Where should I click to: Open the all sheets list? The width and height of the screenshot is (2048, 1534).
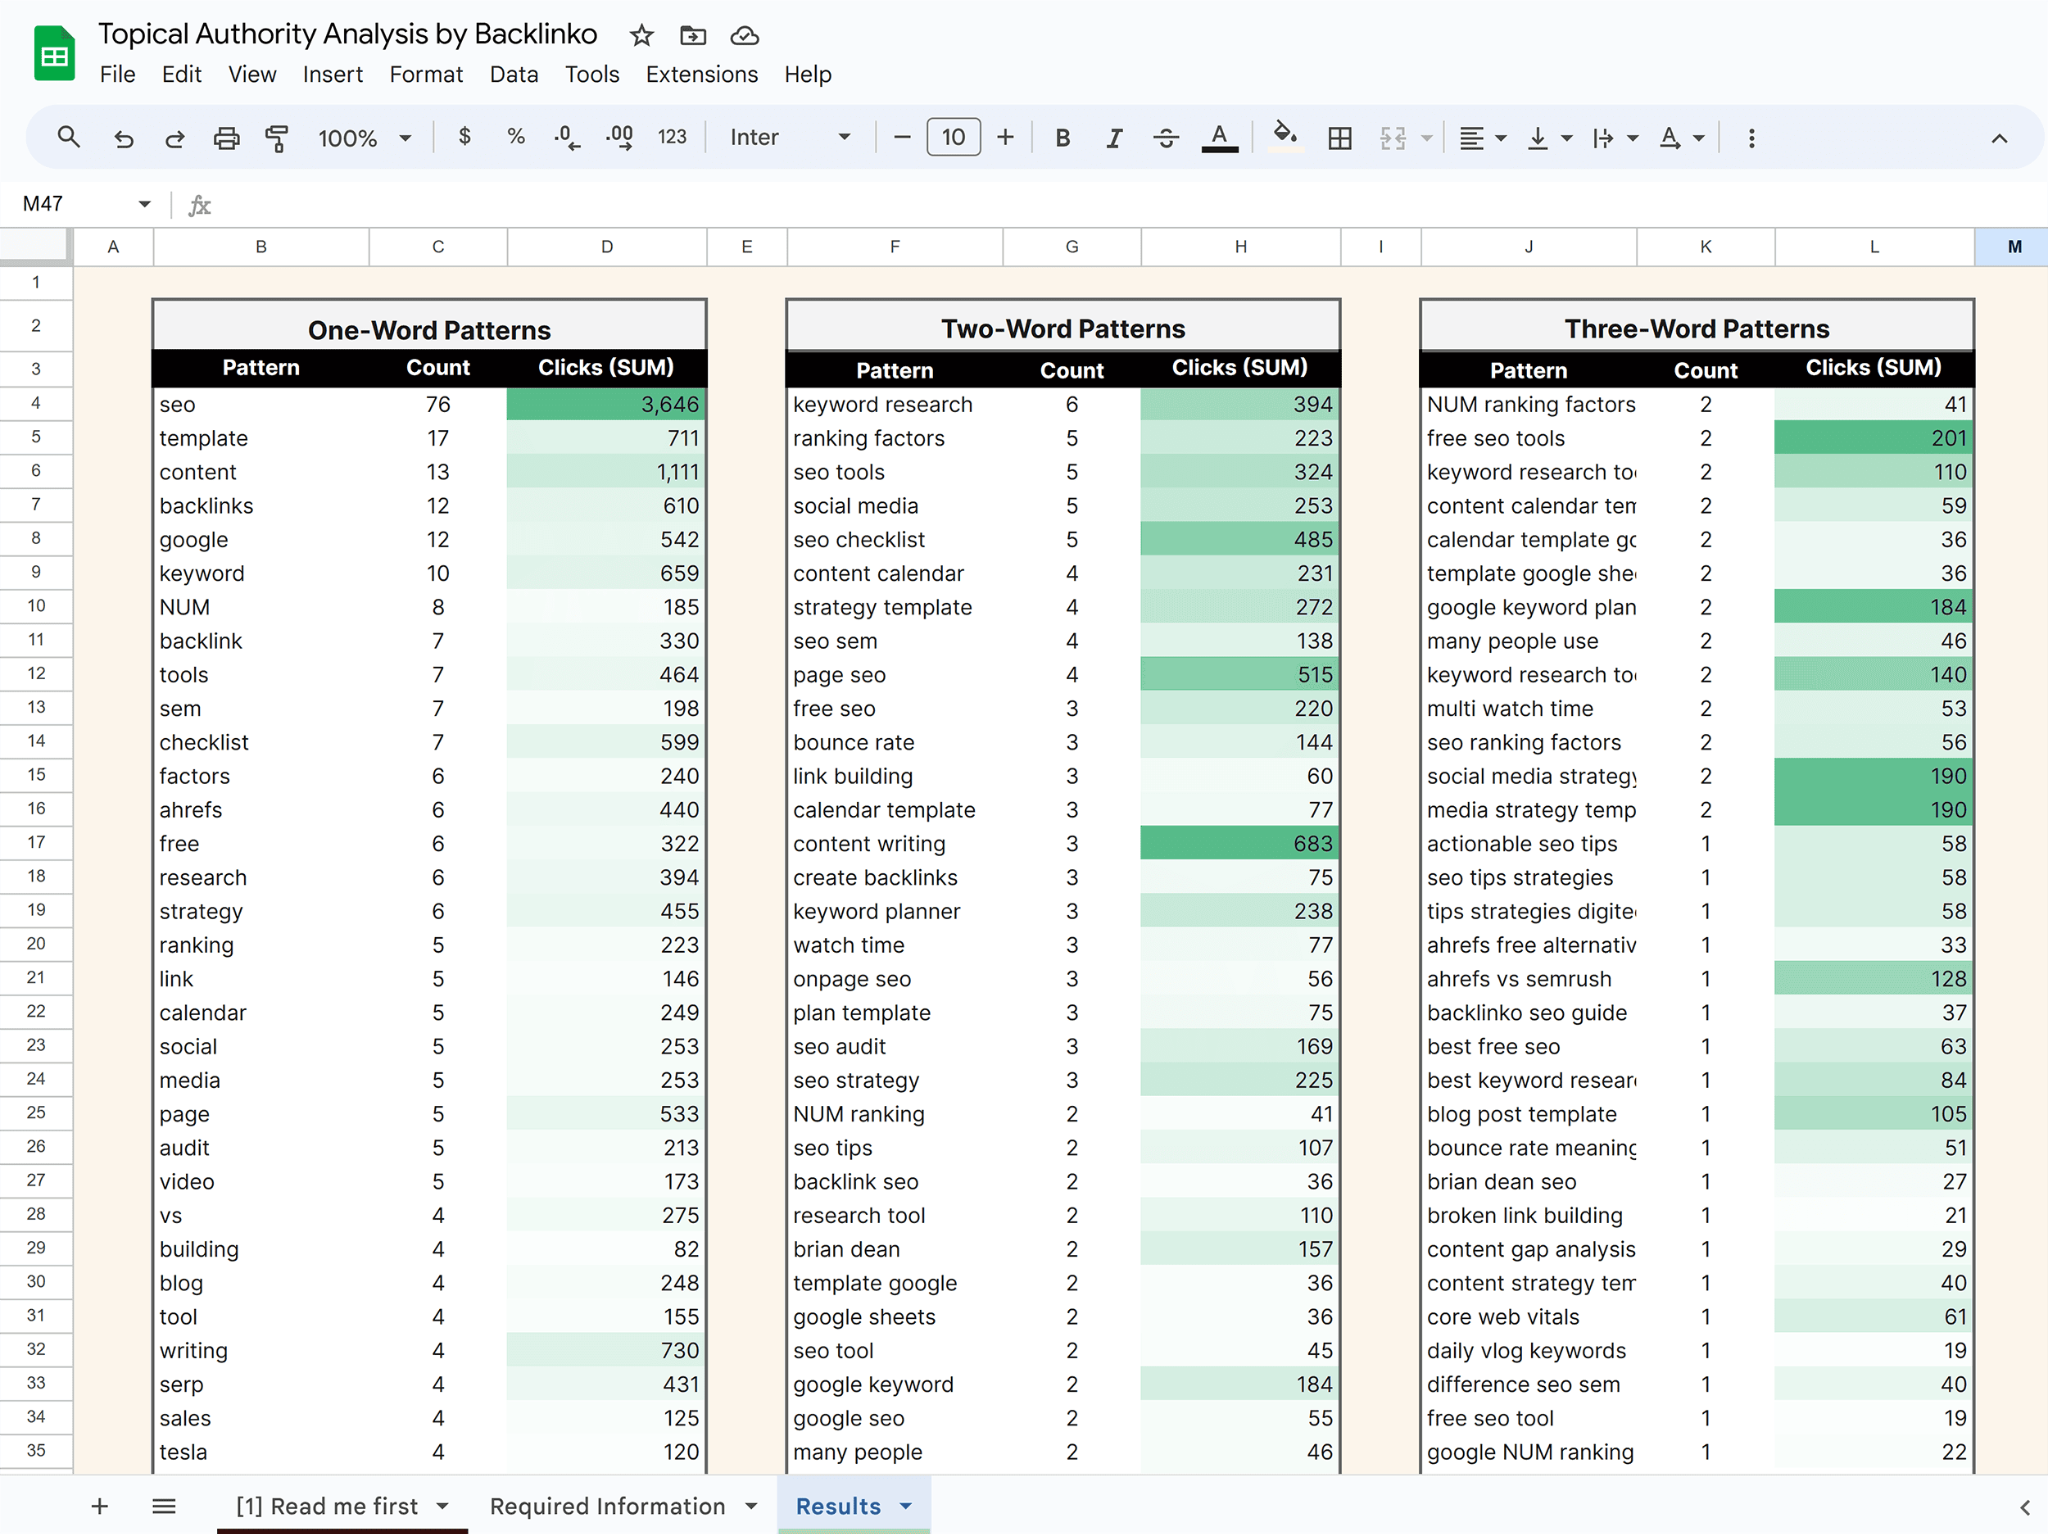pyautogui.click(x=164, y=1505)
